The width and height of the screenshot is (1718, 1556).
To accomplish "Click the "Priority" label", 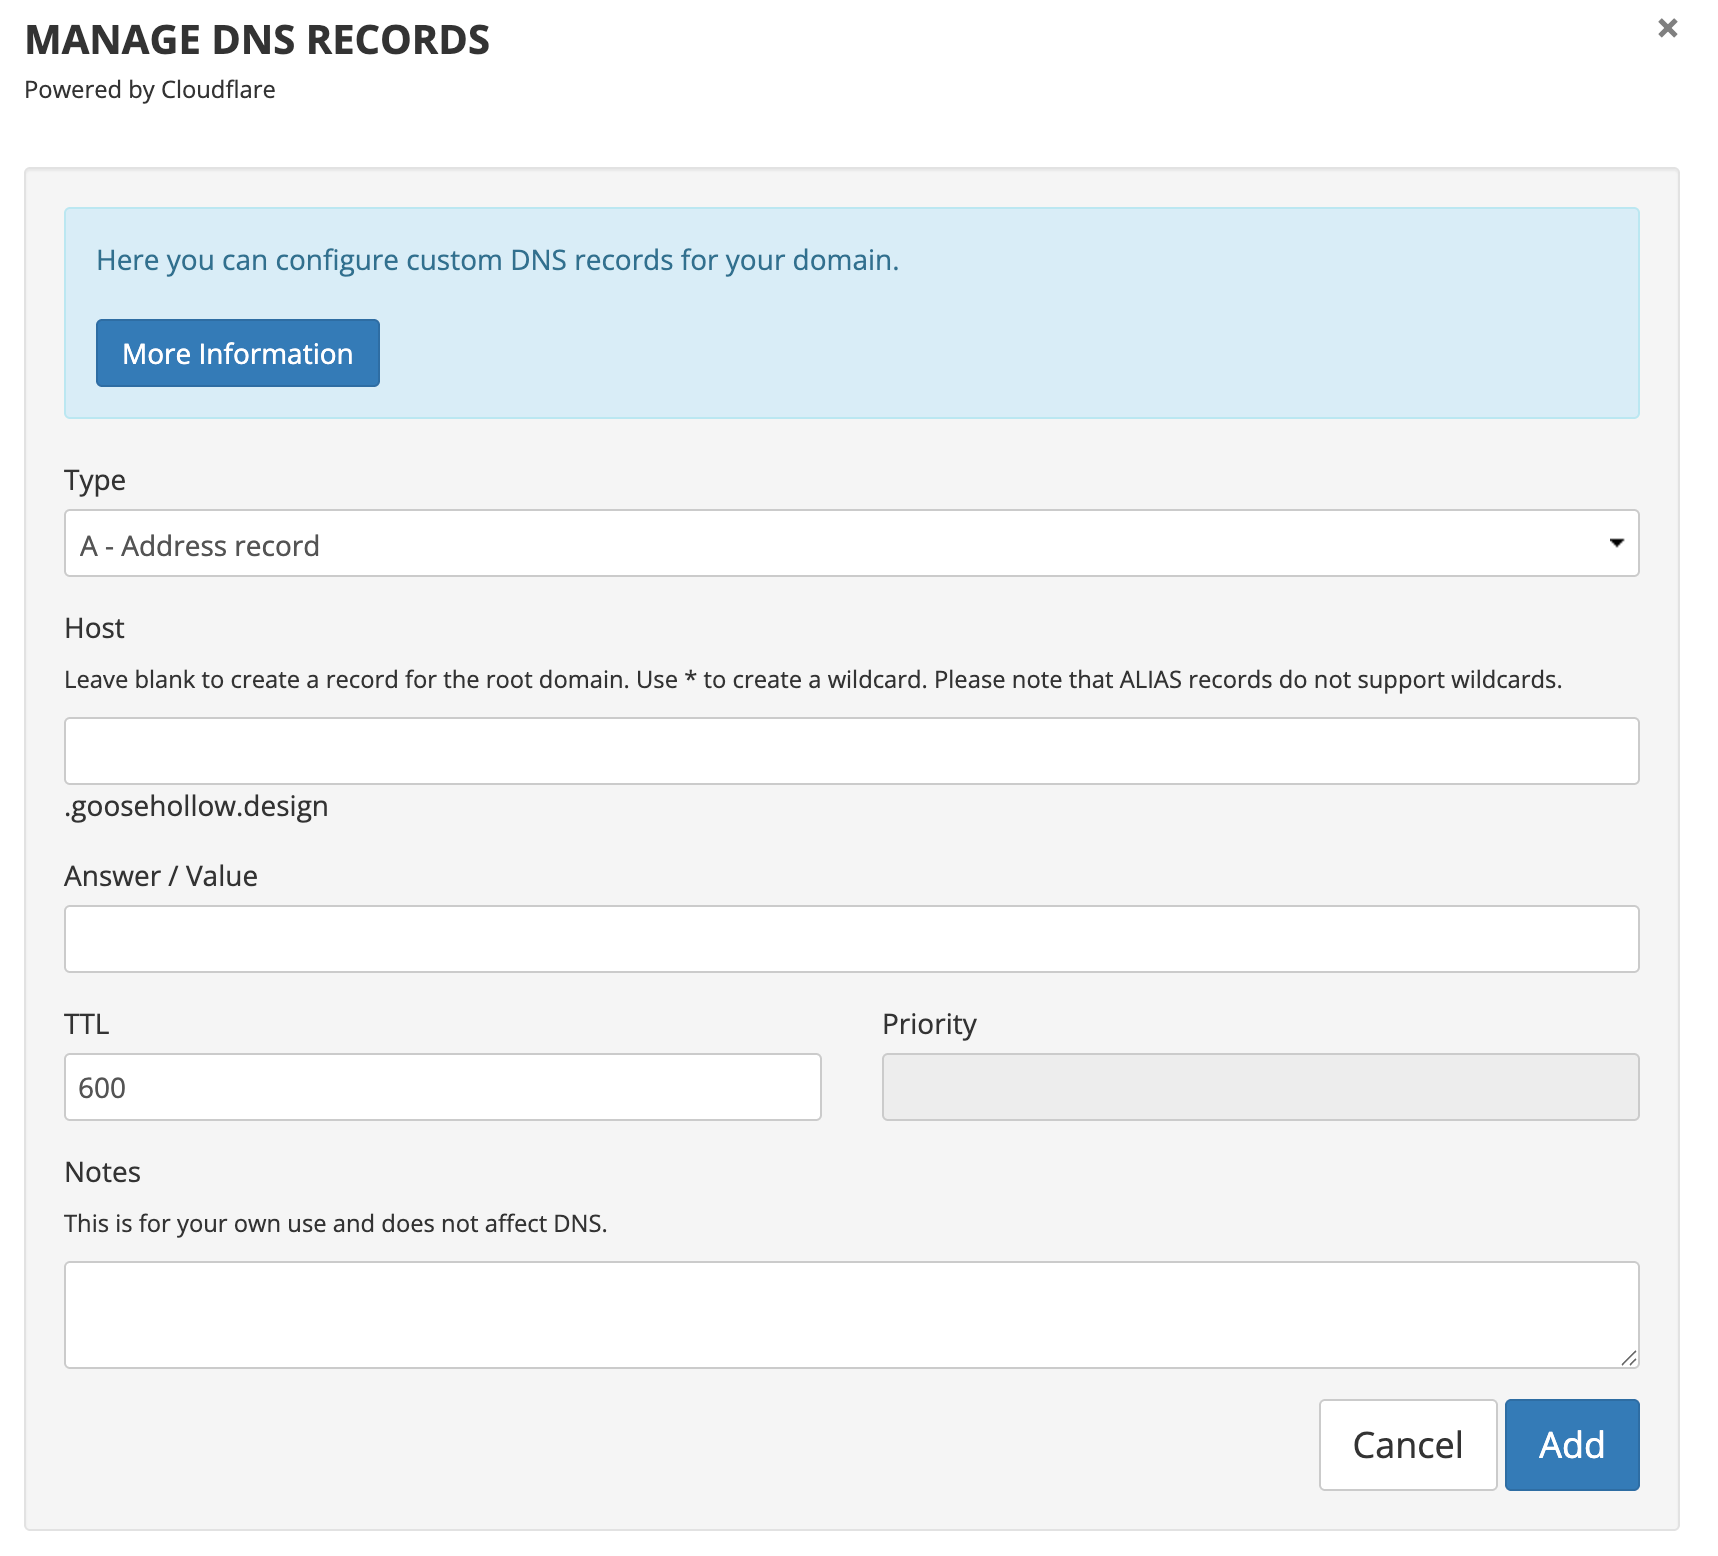I will click(929, 1024).
